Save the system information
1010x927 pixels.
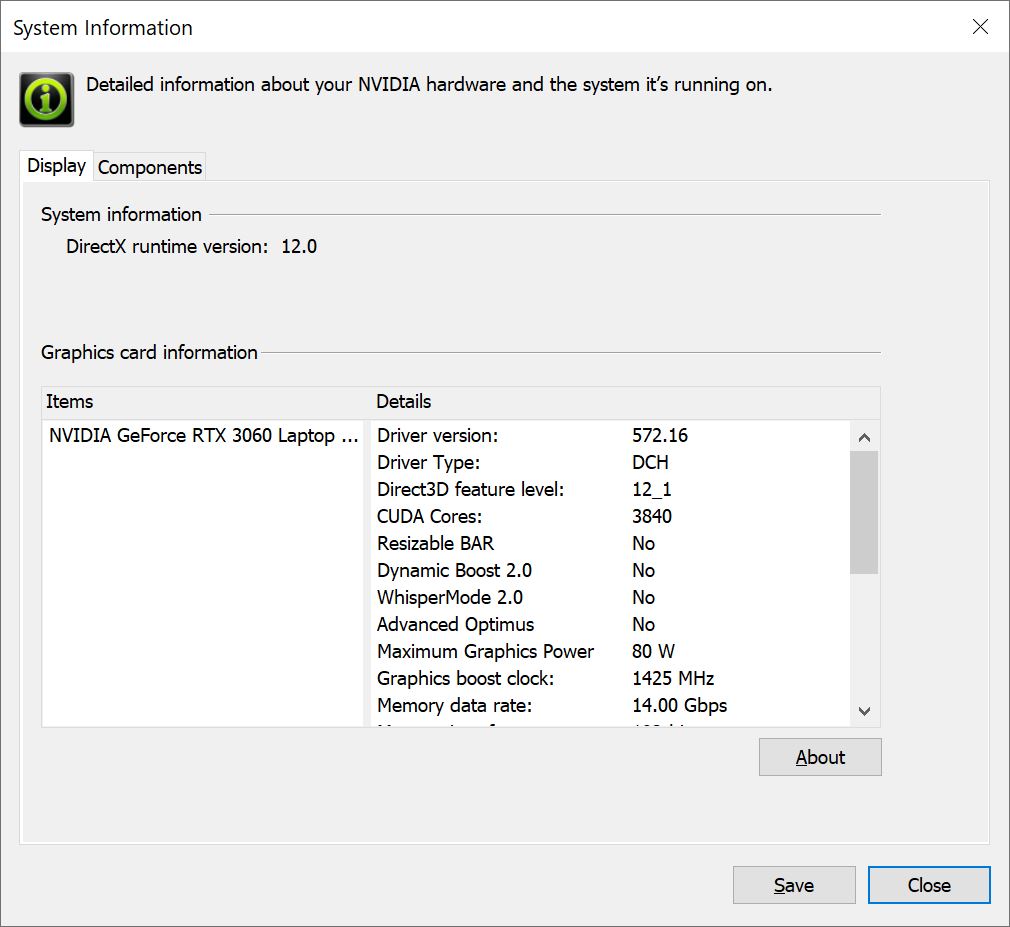(793, 885)
